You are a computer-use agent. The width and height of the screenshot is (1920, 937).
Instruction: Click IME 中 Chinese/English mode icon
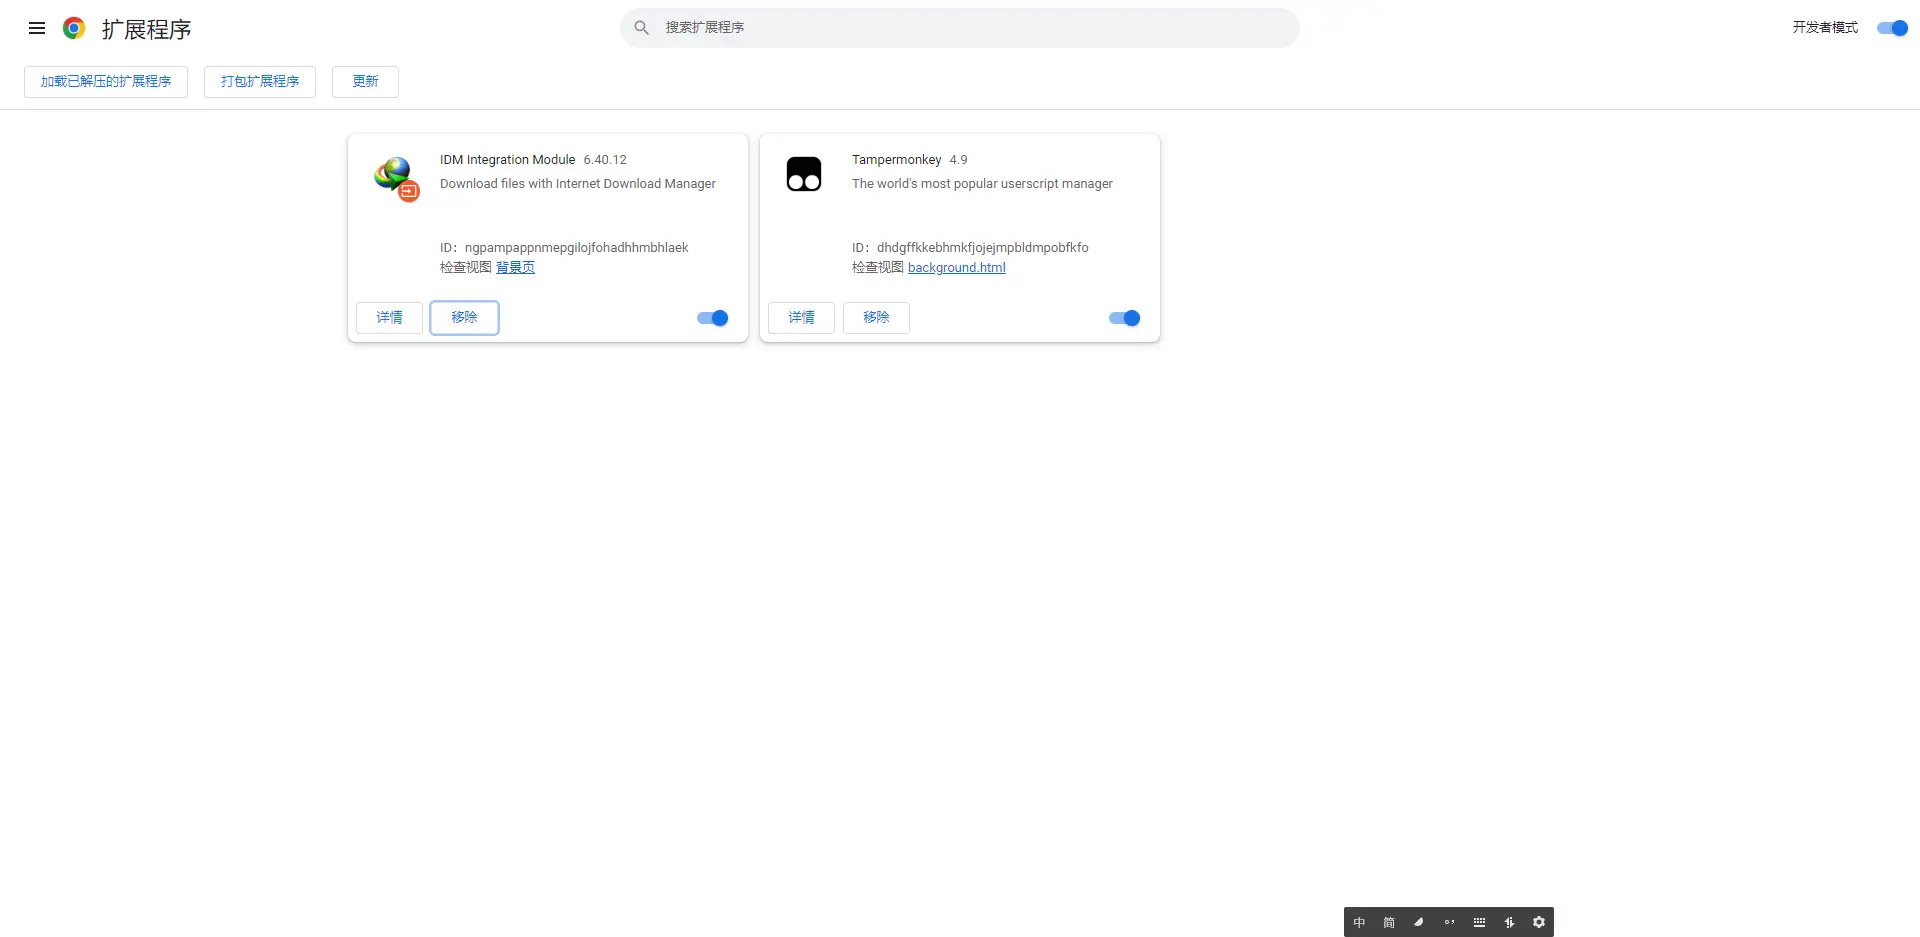(x=1359, y=922)
